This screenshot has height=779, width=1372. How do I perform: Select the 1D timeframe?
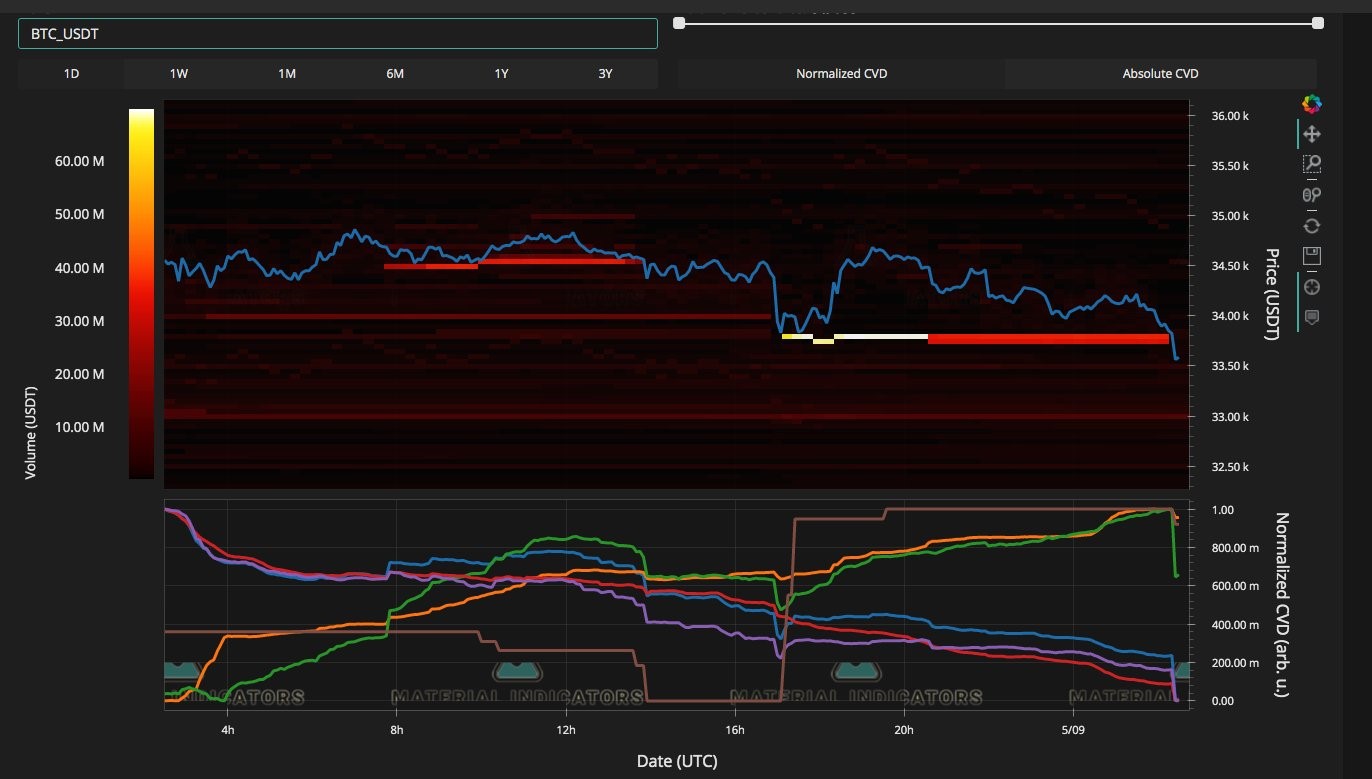click(x=71, y=74)
